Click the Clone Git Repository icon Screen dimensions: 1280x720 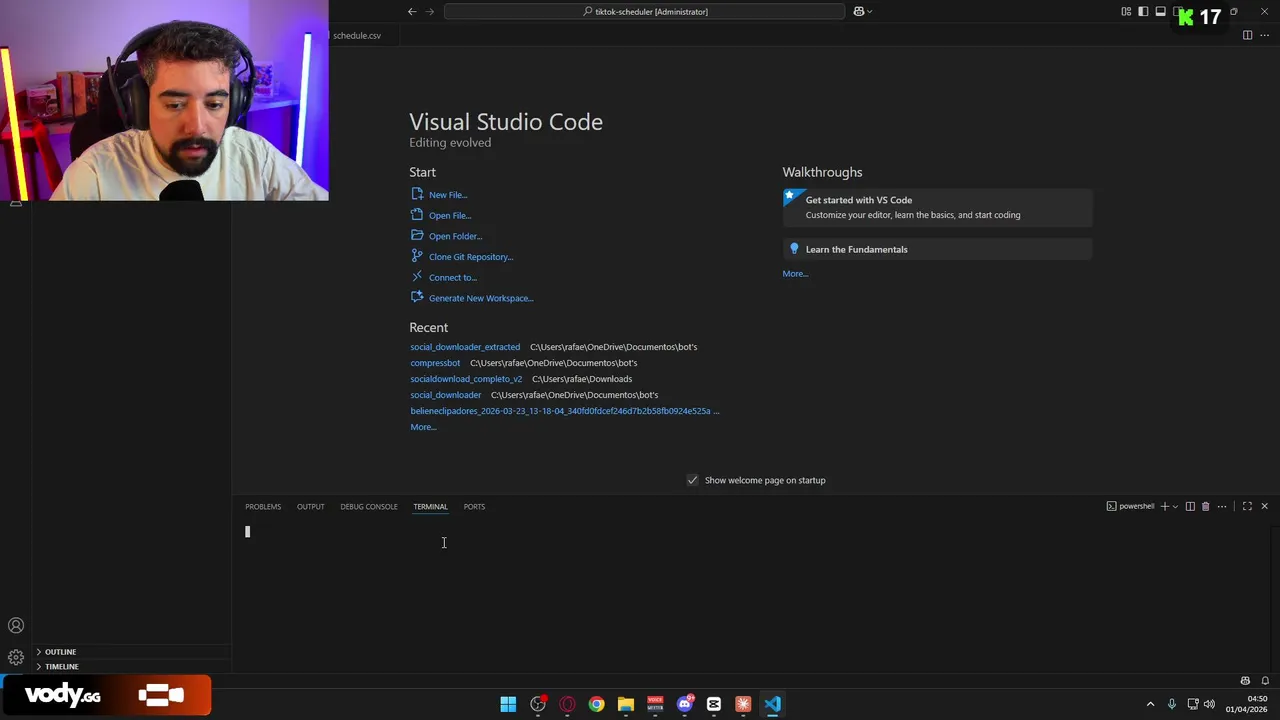(417, 256)
